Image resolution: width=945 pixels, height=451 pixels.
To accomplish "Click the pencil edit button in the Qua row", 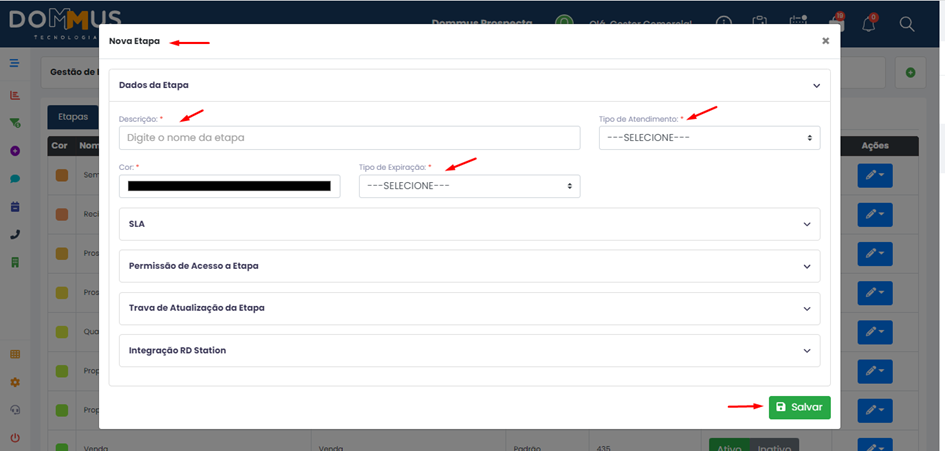I will (x=874, y=332).
